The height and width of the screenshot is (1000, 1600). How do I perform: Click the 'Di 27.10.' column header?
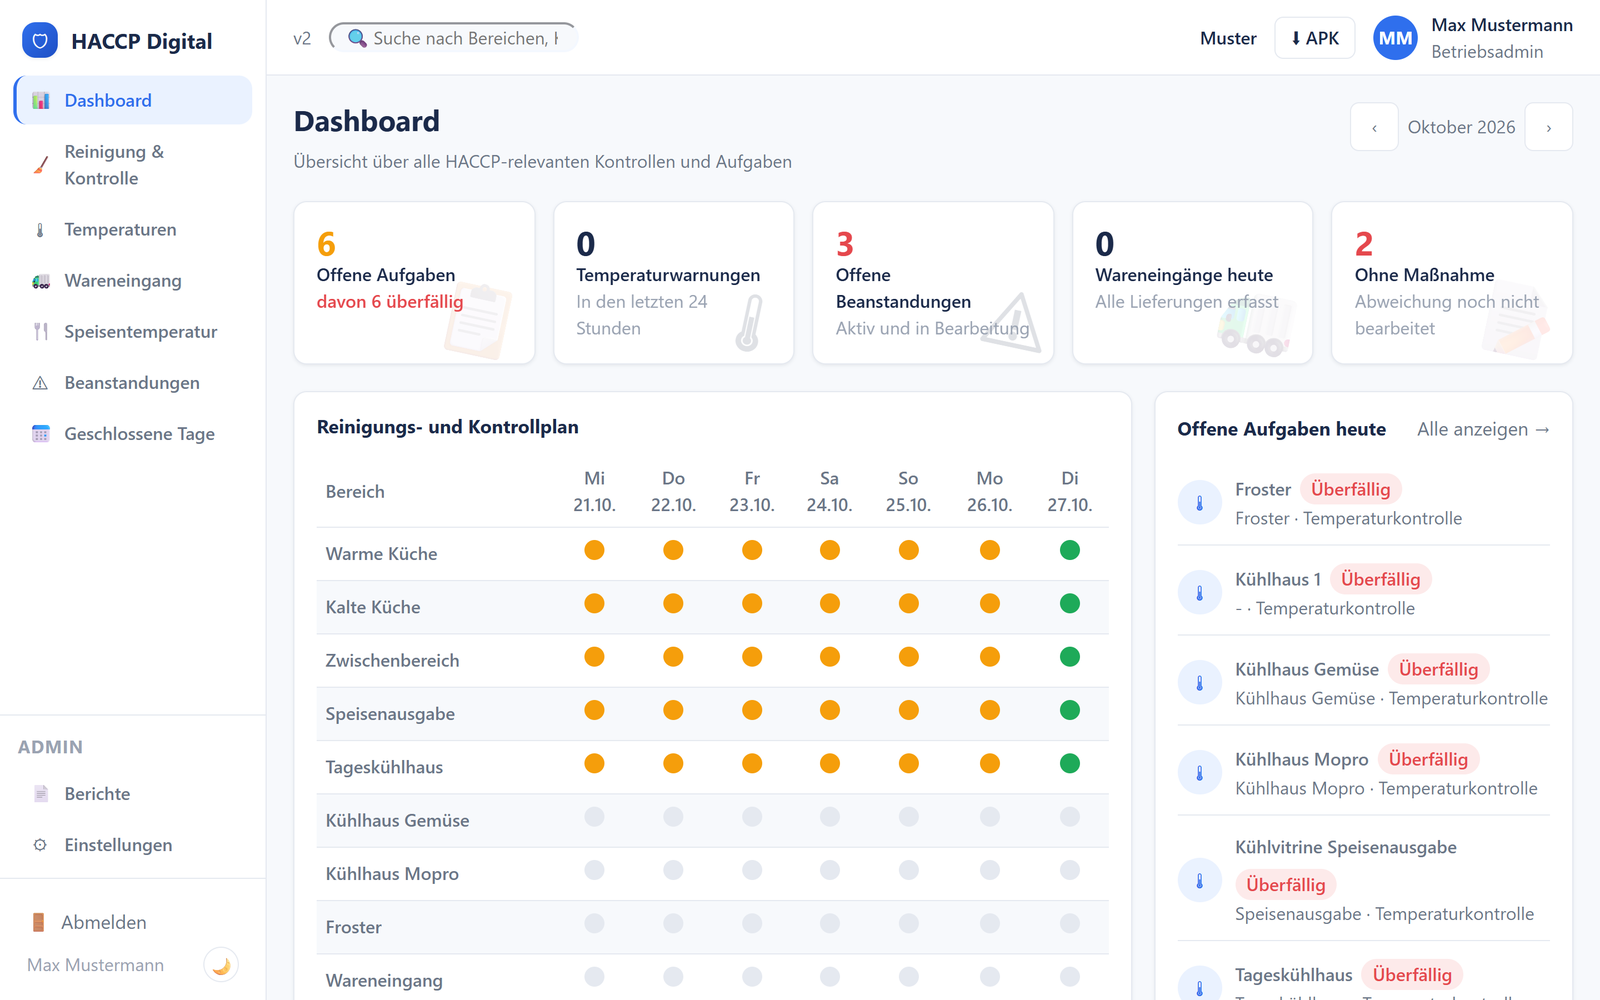(1070, 492)
